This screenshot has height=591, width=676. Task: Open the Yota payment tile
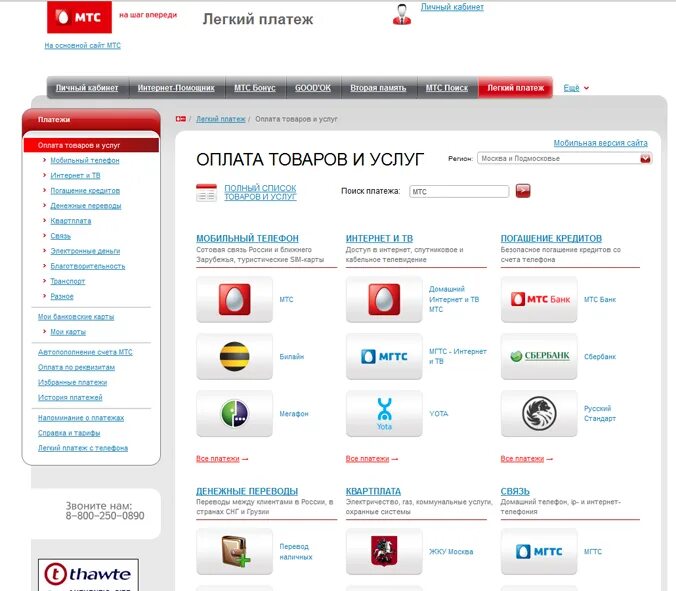tap(384, 413)
